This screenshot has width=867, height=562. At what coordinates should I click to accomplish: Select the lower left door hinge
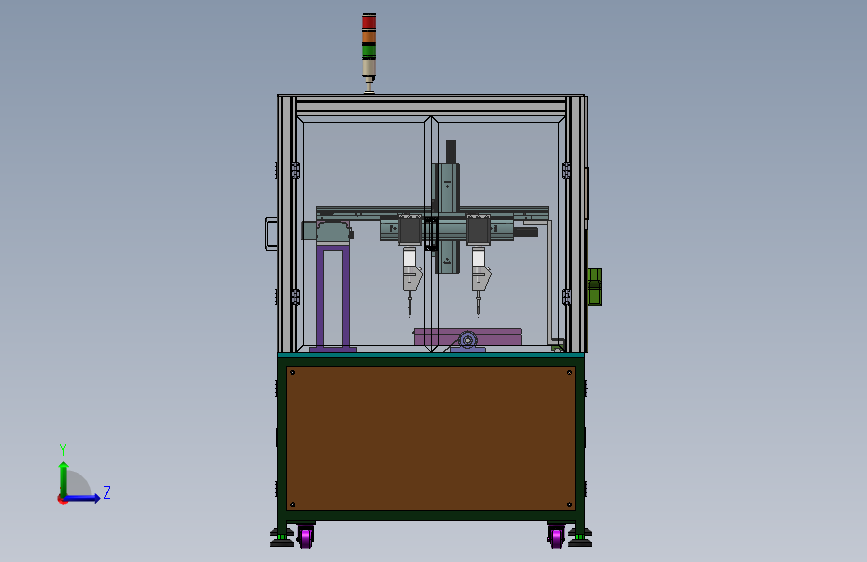click(x=295, y=297)
